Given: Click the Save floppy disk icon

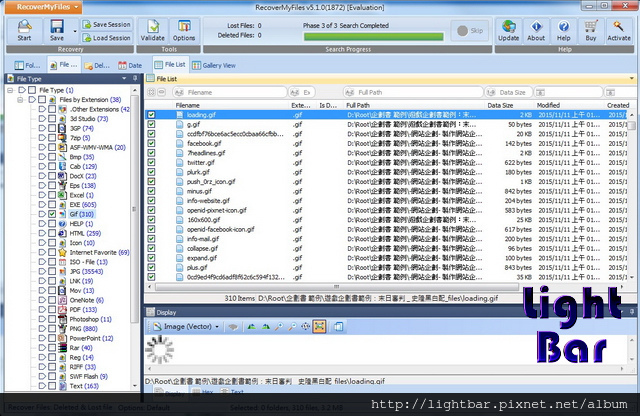Looking at the screenshot, I should [x=57, y=31].
